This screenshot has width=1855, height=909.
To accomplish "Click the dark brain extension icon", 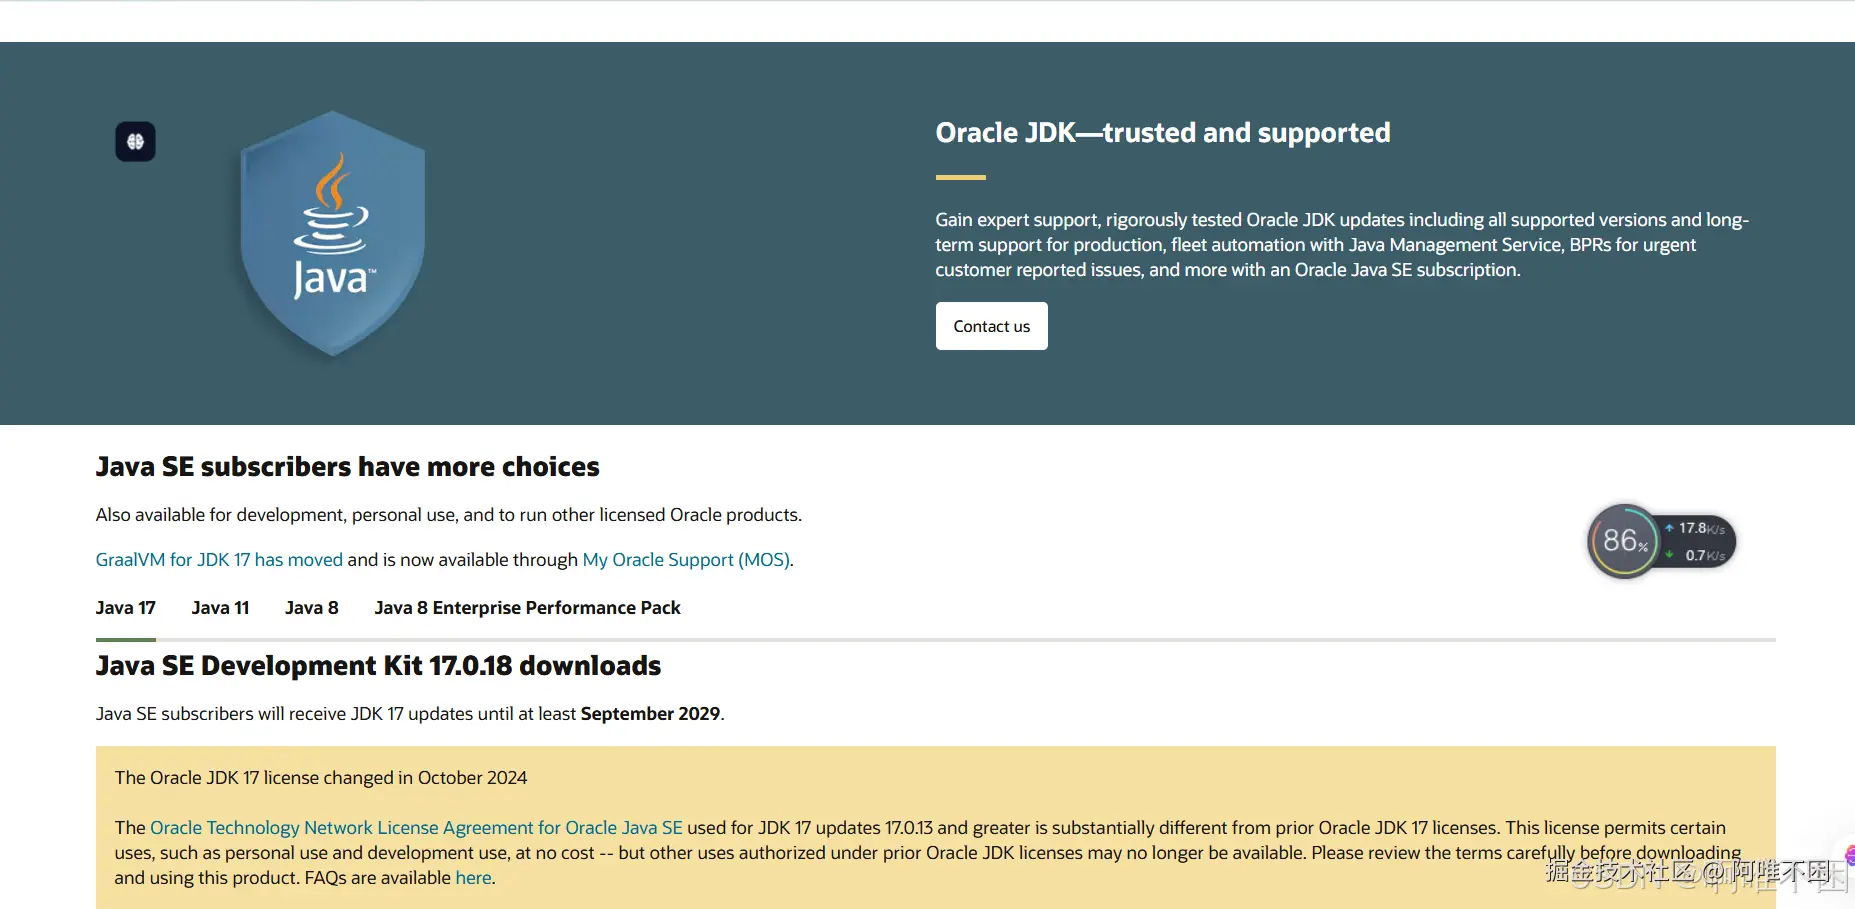I will pos(135,141).
